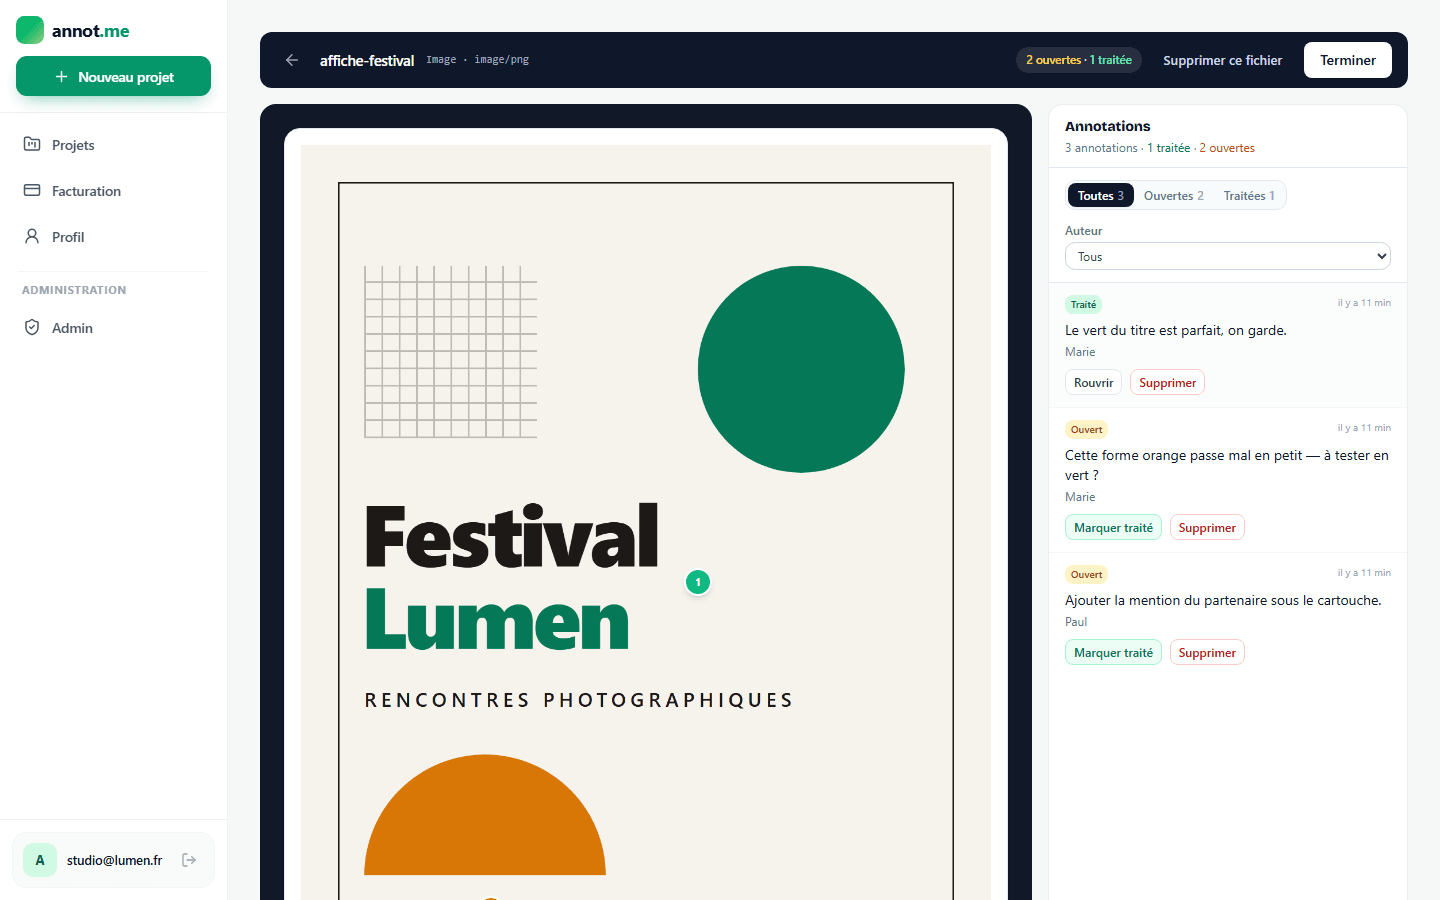Viewport: 1440px width, 900px height.
Task: Click the Facturation card icon
Action: tap(32, 190)
